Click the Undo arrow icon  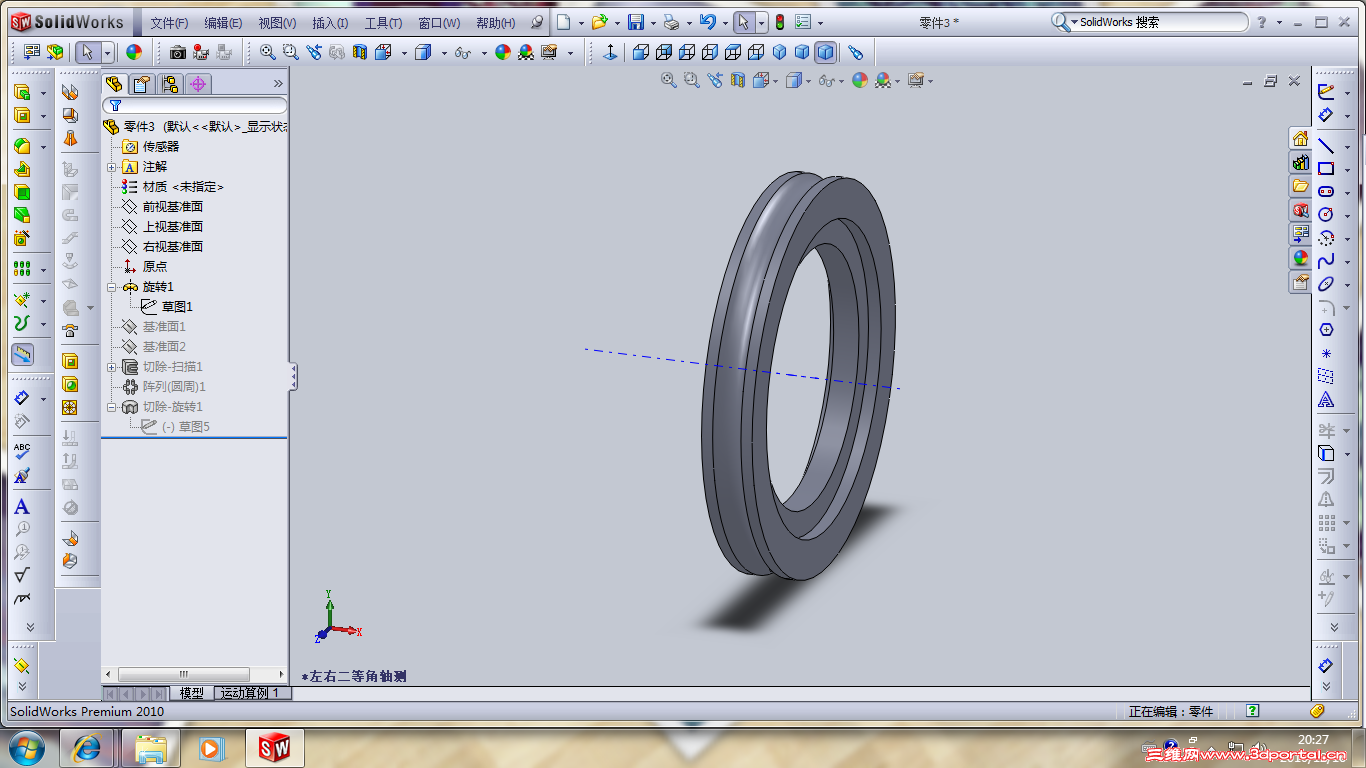[x=707, y=22]
